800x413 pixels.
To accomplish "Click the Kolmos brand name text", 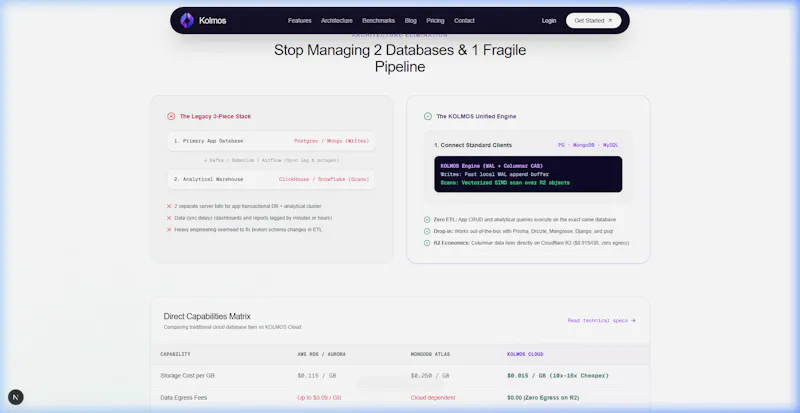I will 213,21.
